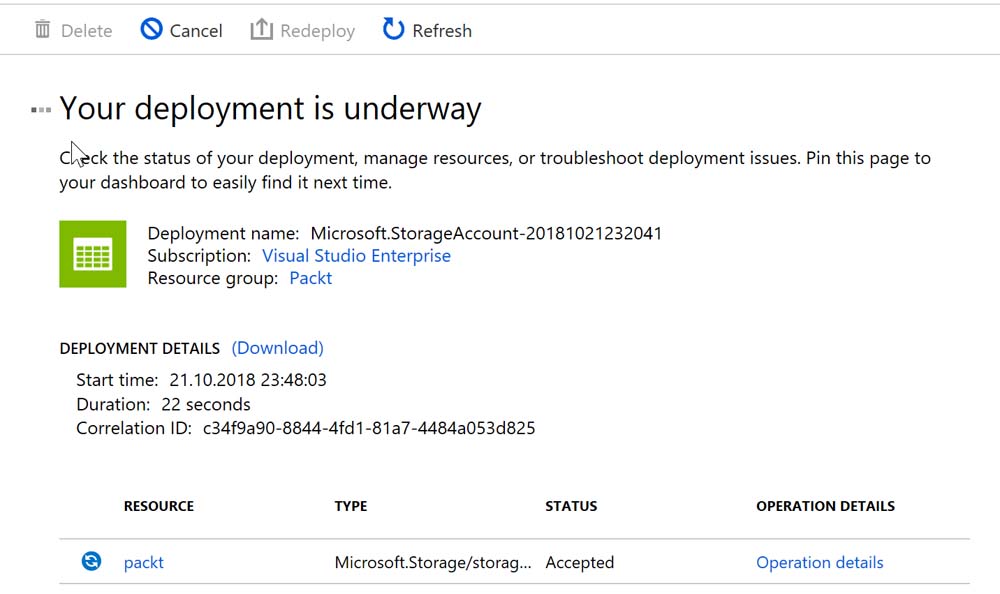
Task: Click the sync status icon beside packt
Action: [91, 562]
